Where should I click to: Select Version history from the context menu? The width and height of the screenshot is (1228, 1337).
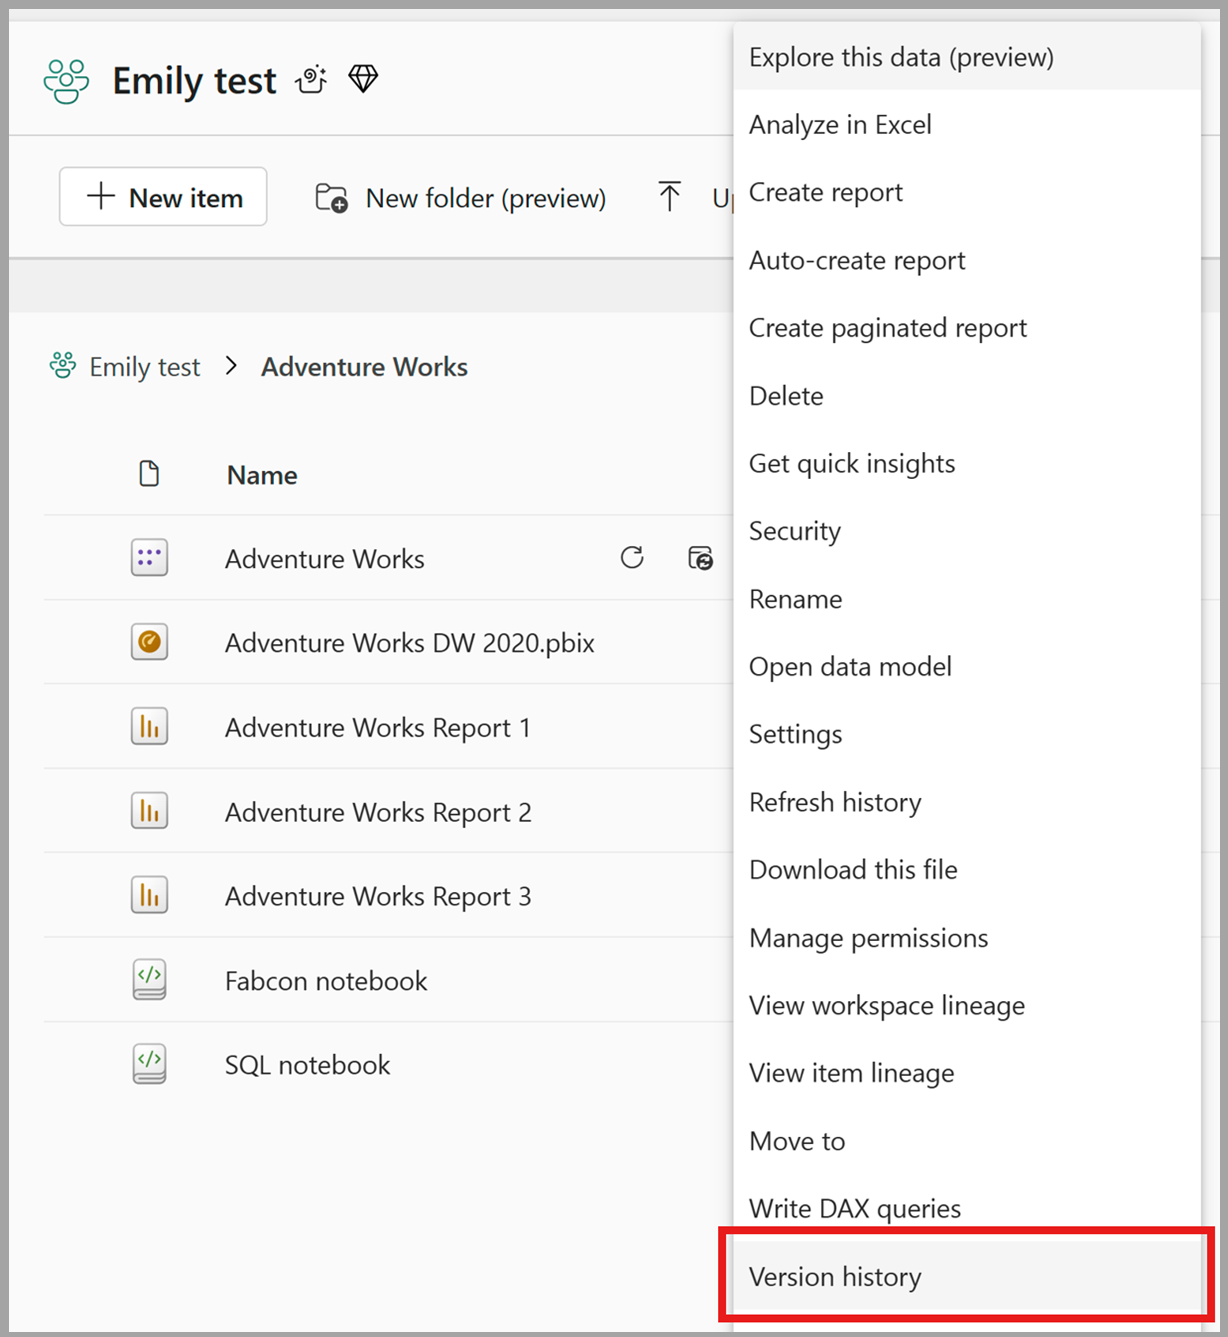coord(836,1276)
